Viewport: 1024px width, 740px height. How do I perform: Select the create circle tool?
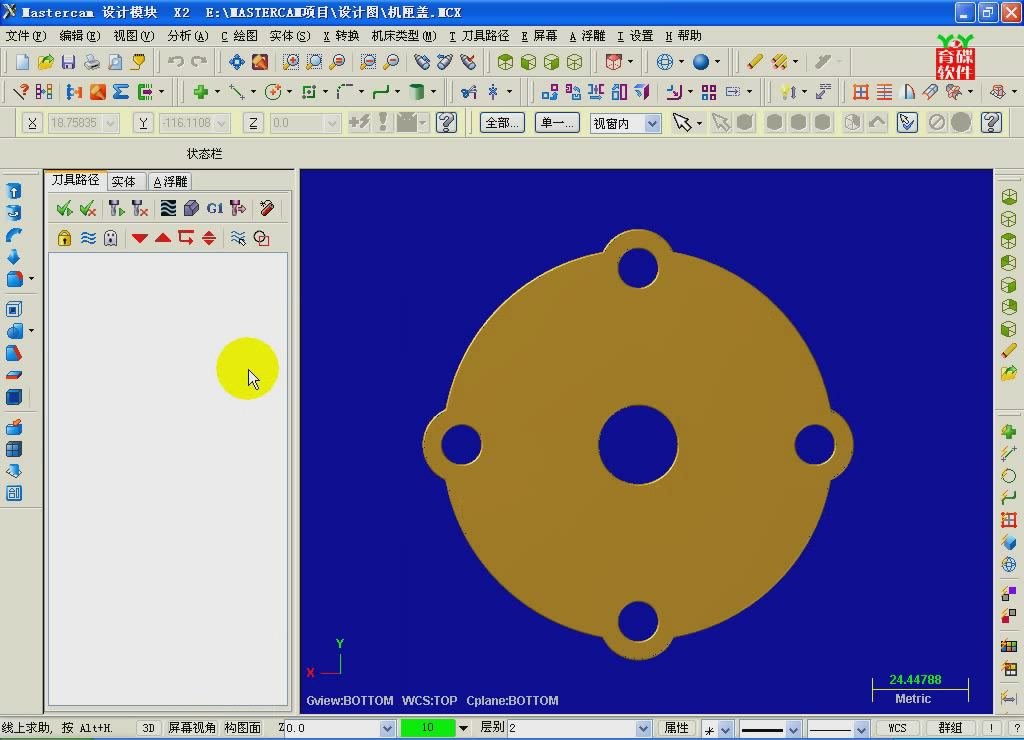click(273, 92)
